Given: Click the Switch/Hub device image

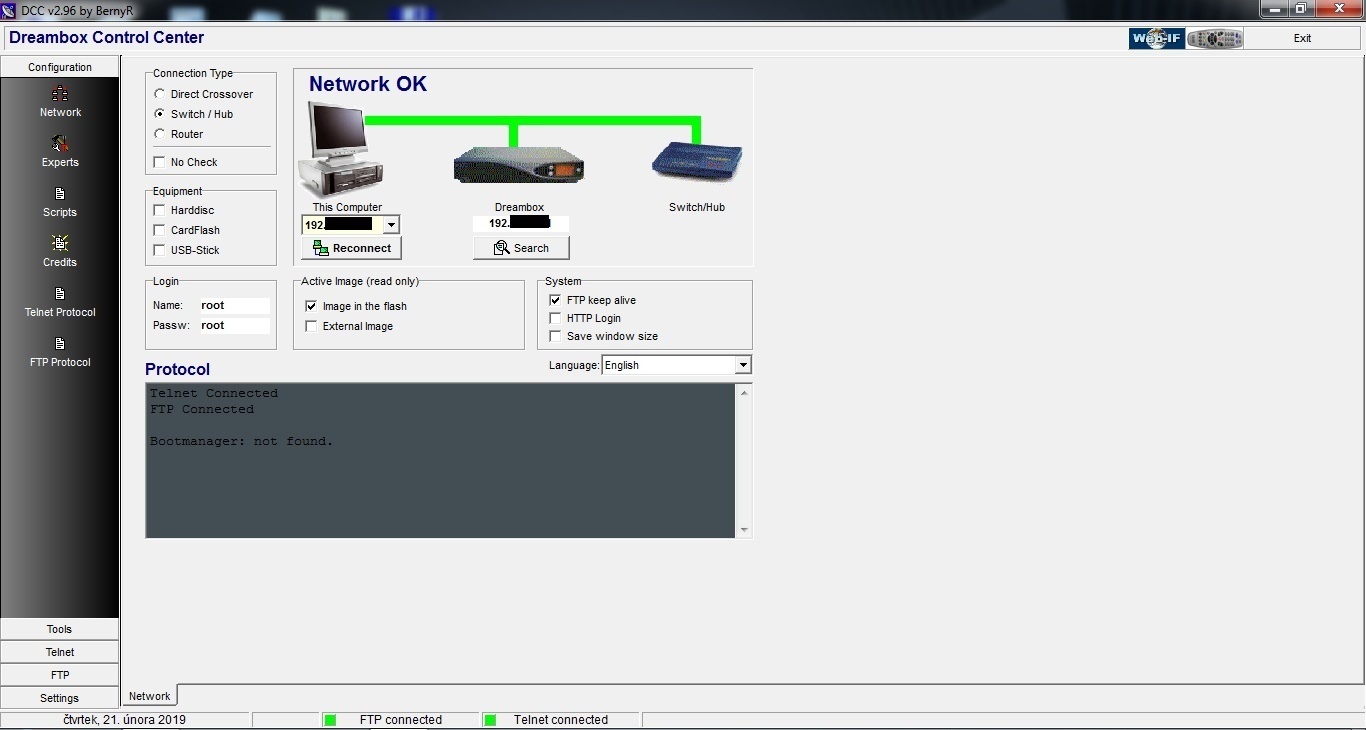Looking at the screenshot, I should pos(697,163).
